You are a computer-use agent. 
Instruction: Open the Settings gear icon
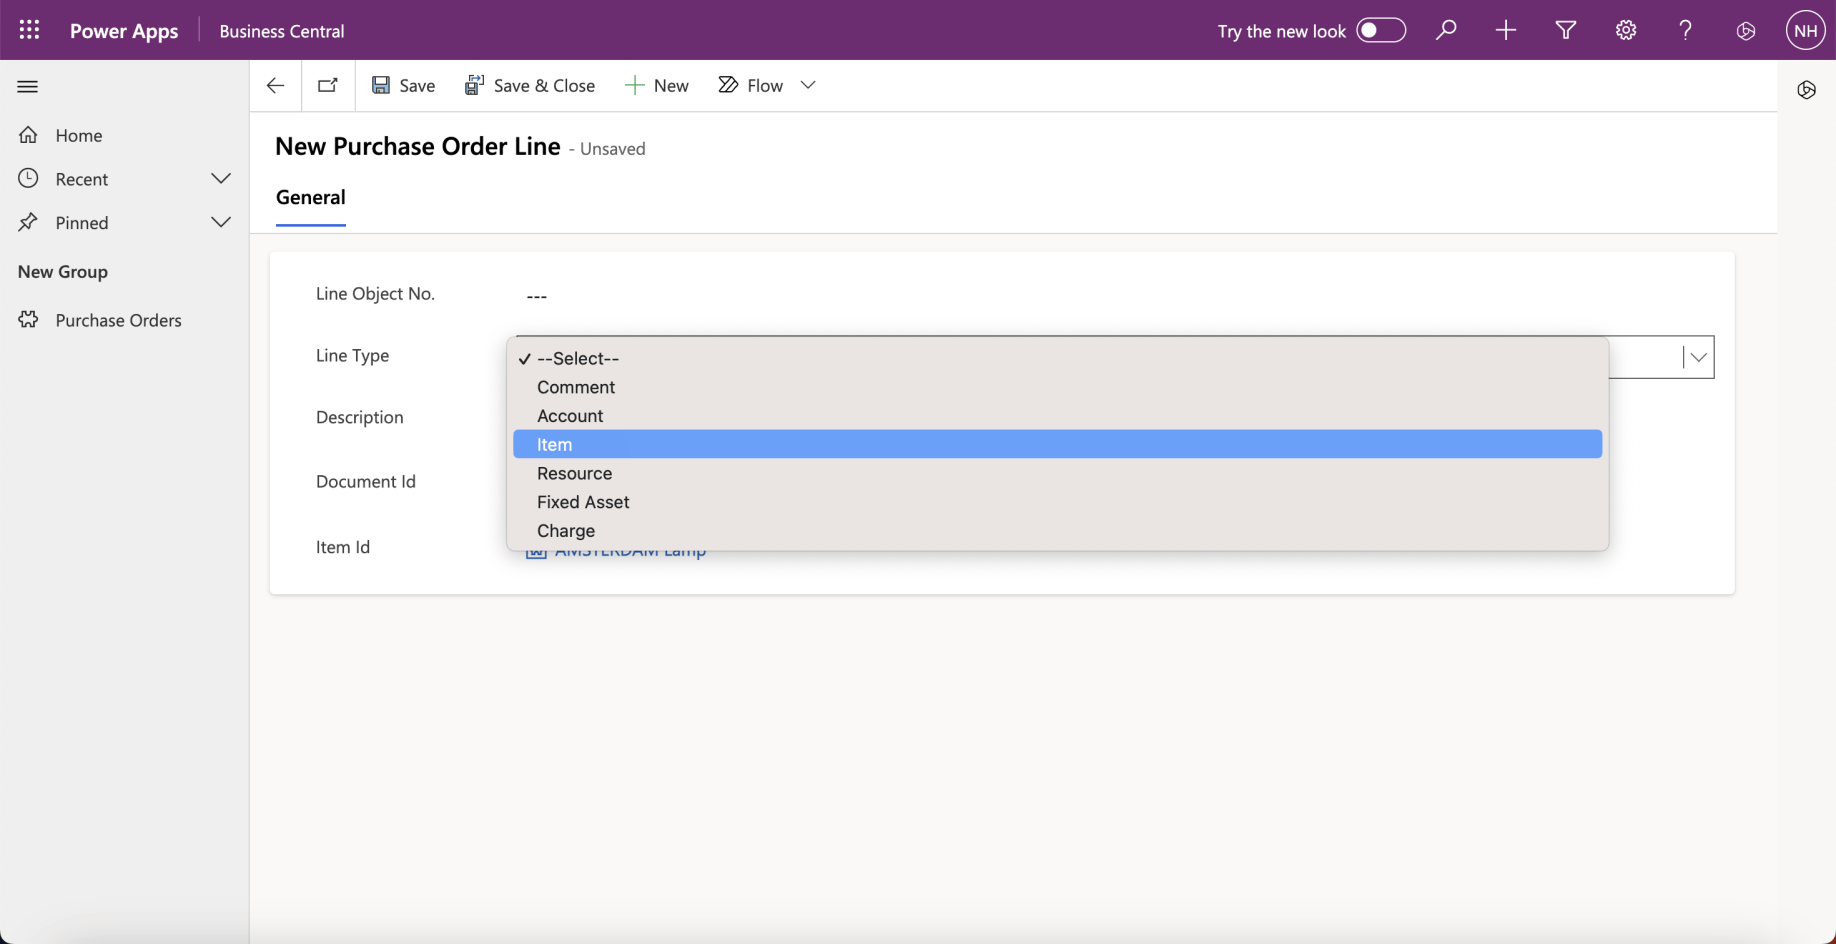click(1626, 30)
